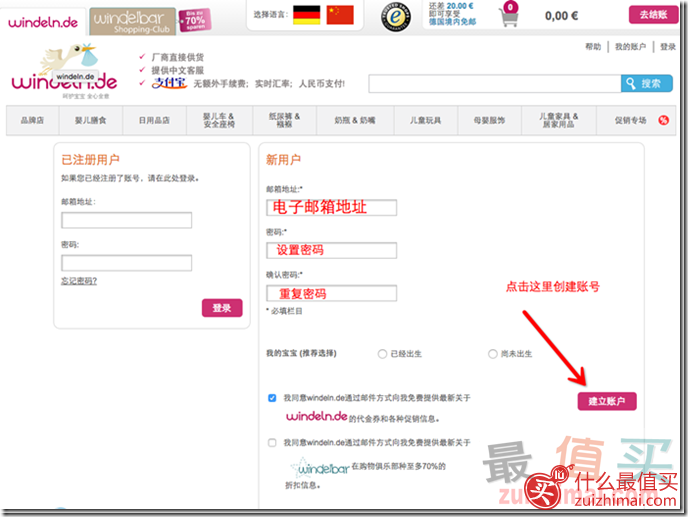The image size is (688, 517).
Task: Switch language to the Chinese flag
Action: (x=340, y=15)
